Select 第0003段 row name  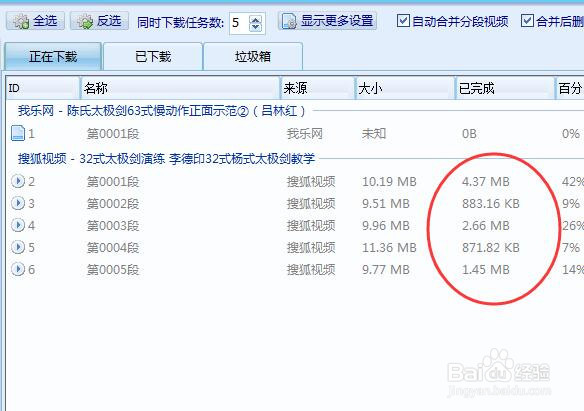pyautogui.click(x=113, y=226)
